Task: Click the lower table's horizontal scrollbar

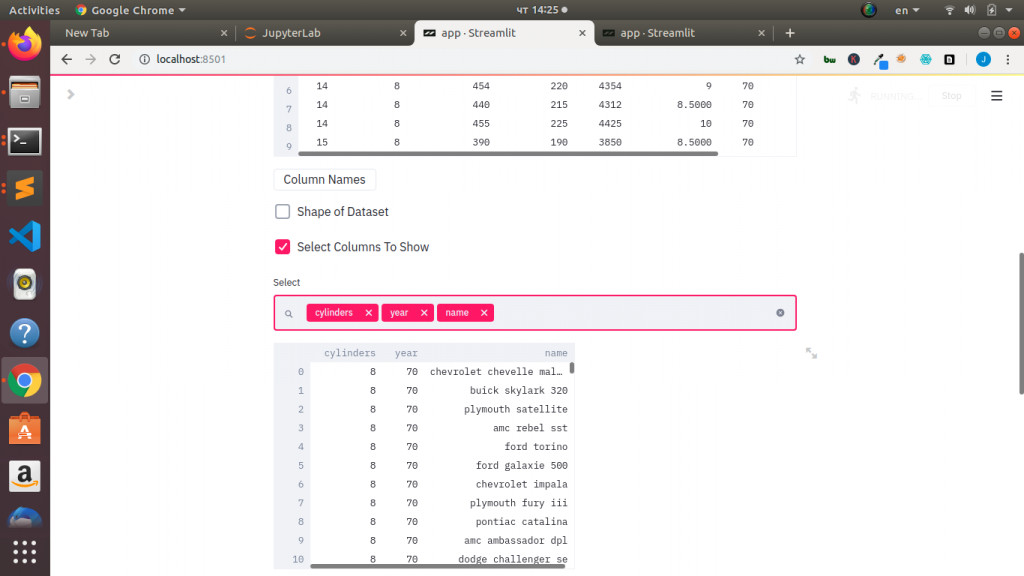Action: tap(440, 566)
